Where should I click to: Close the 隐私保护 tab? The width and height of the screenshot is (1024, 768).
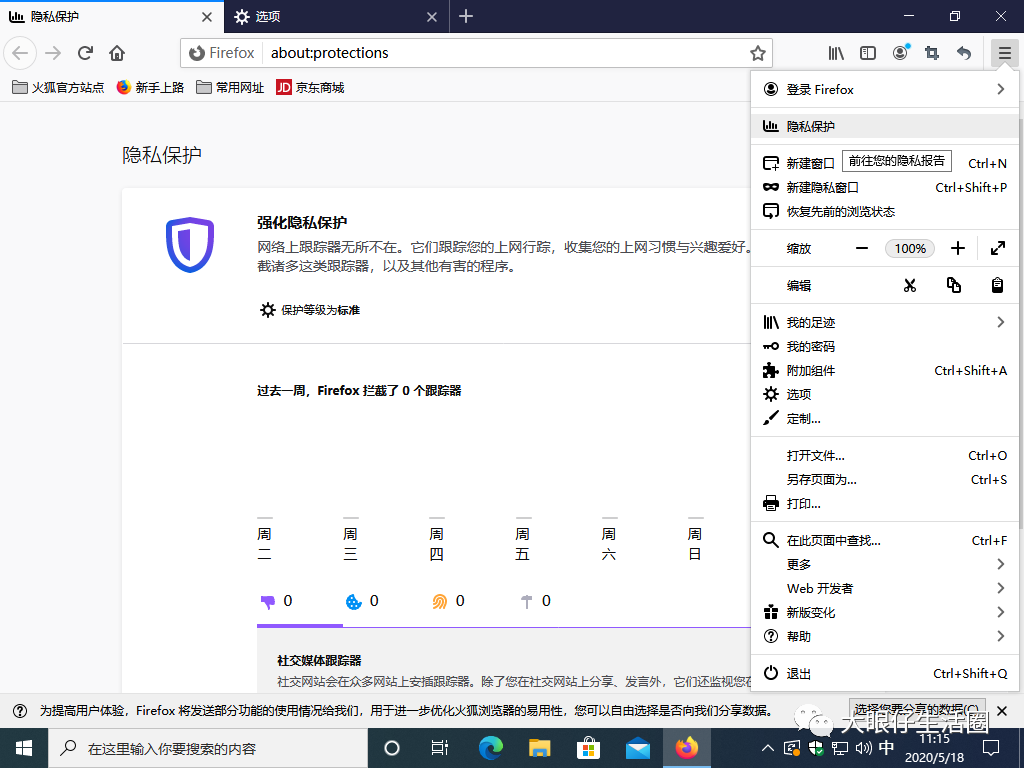[x=207, y=17]
